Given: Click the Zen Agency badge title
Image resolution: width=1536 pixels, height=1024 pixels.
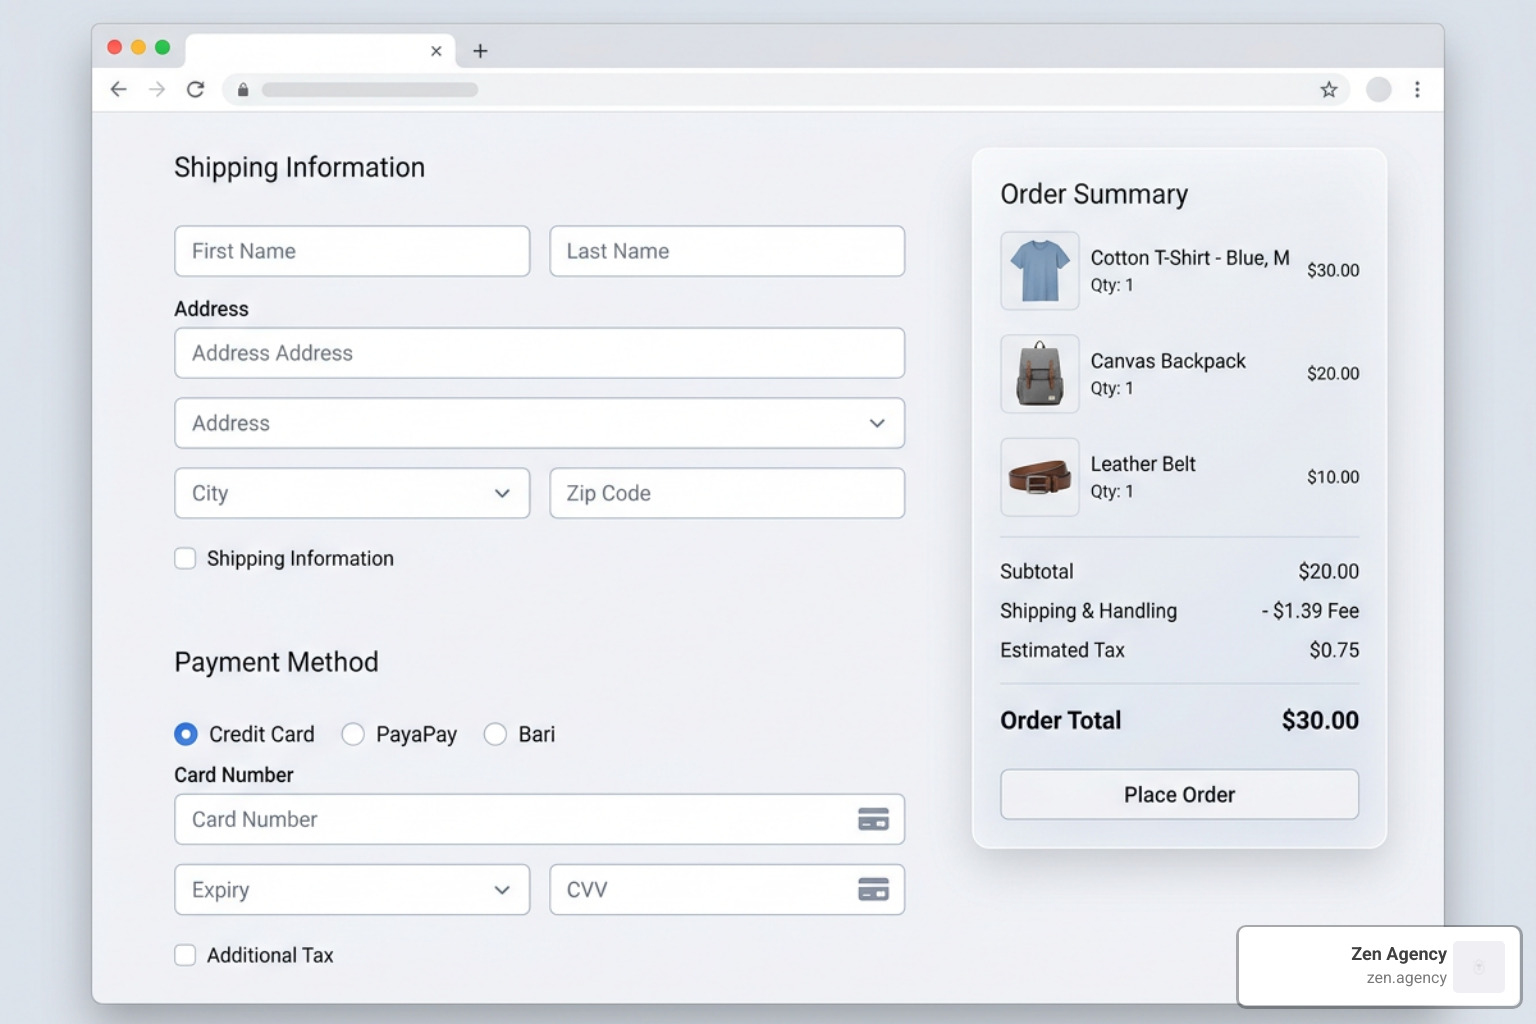Looking at the screenshot, I should (1398, 954).
